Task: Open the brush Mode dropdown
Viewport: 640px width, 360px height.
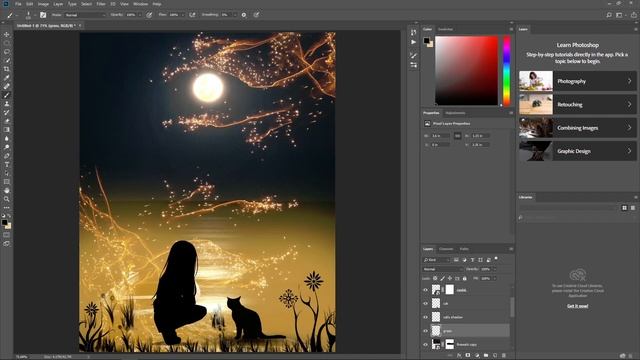Action: 84,15
